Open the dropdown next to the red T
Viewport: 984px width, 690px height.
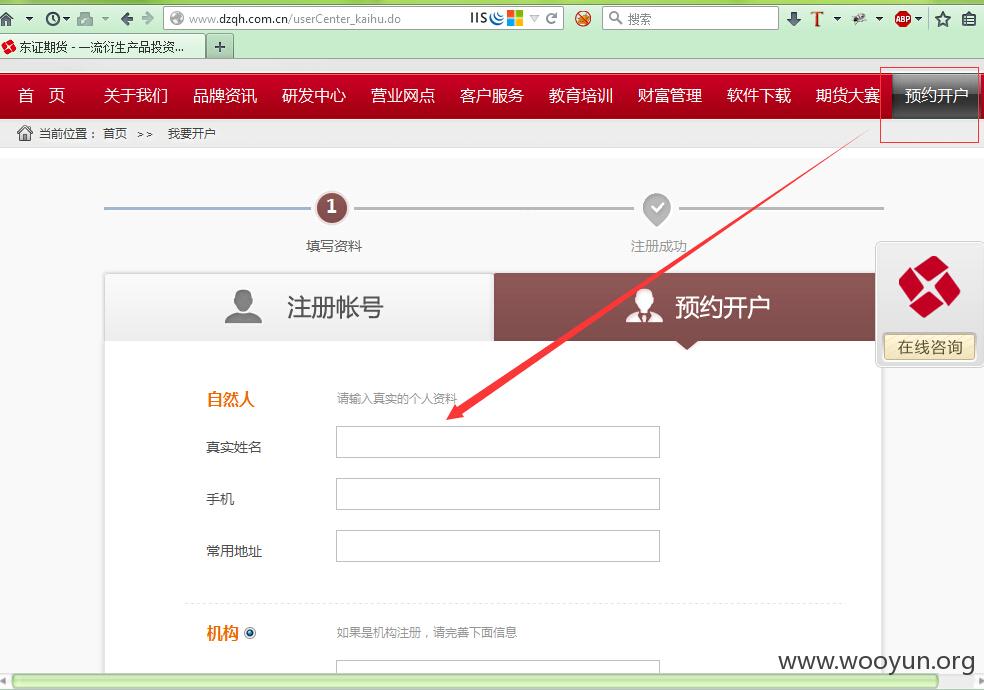point(837,19)
